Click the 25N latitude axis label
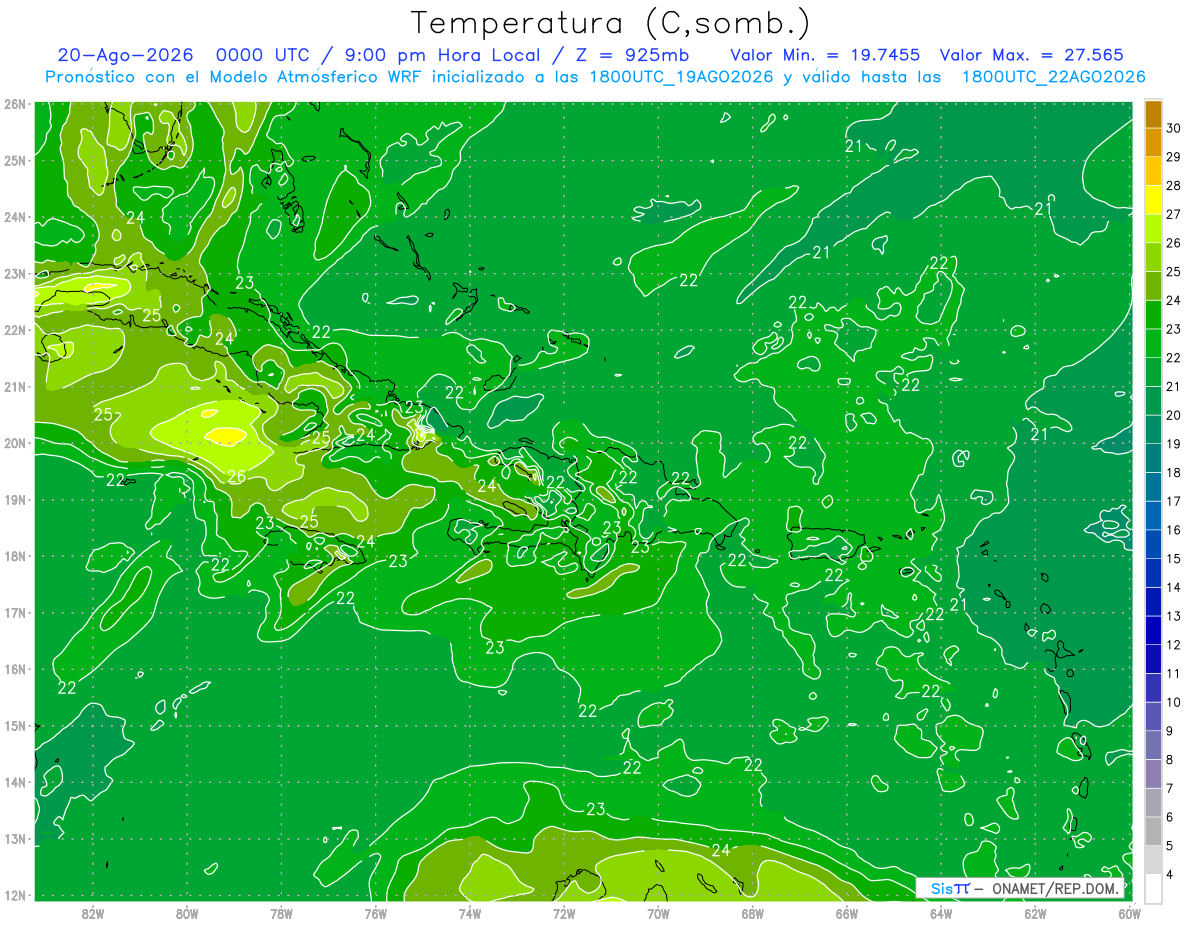Image resolution: width=1200 pixels, height=927 pixels. pyautogui.click(x=14, y=160)
